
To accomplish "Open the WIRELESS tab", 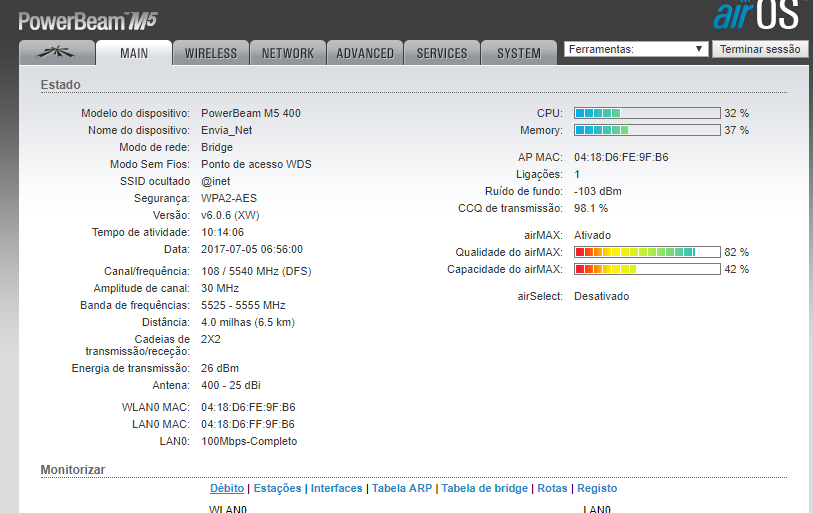I will point(211,53).
